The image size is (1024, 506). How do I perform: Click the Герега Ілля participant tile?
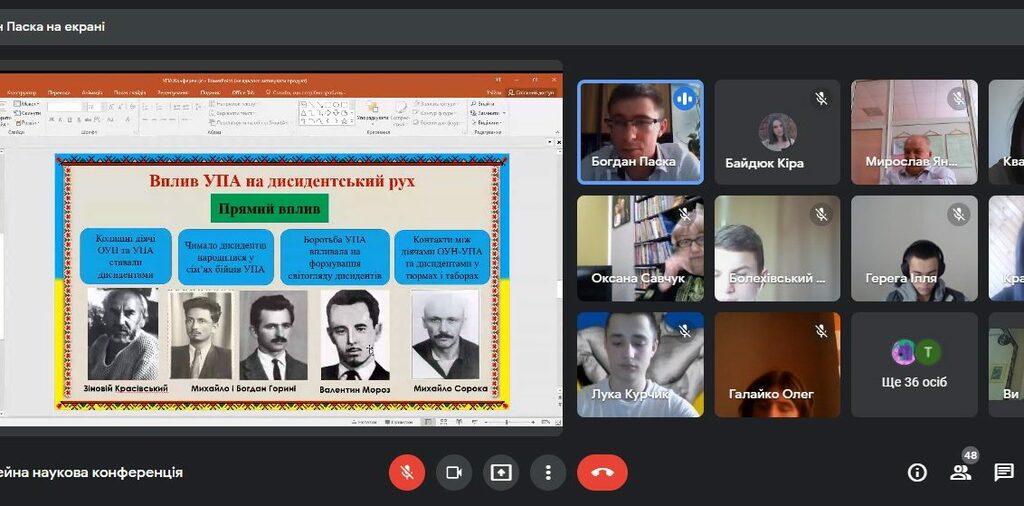click(x=914, y=249)
